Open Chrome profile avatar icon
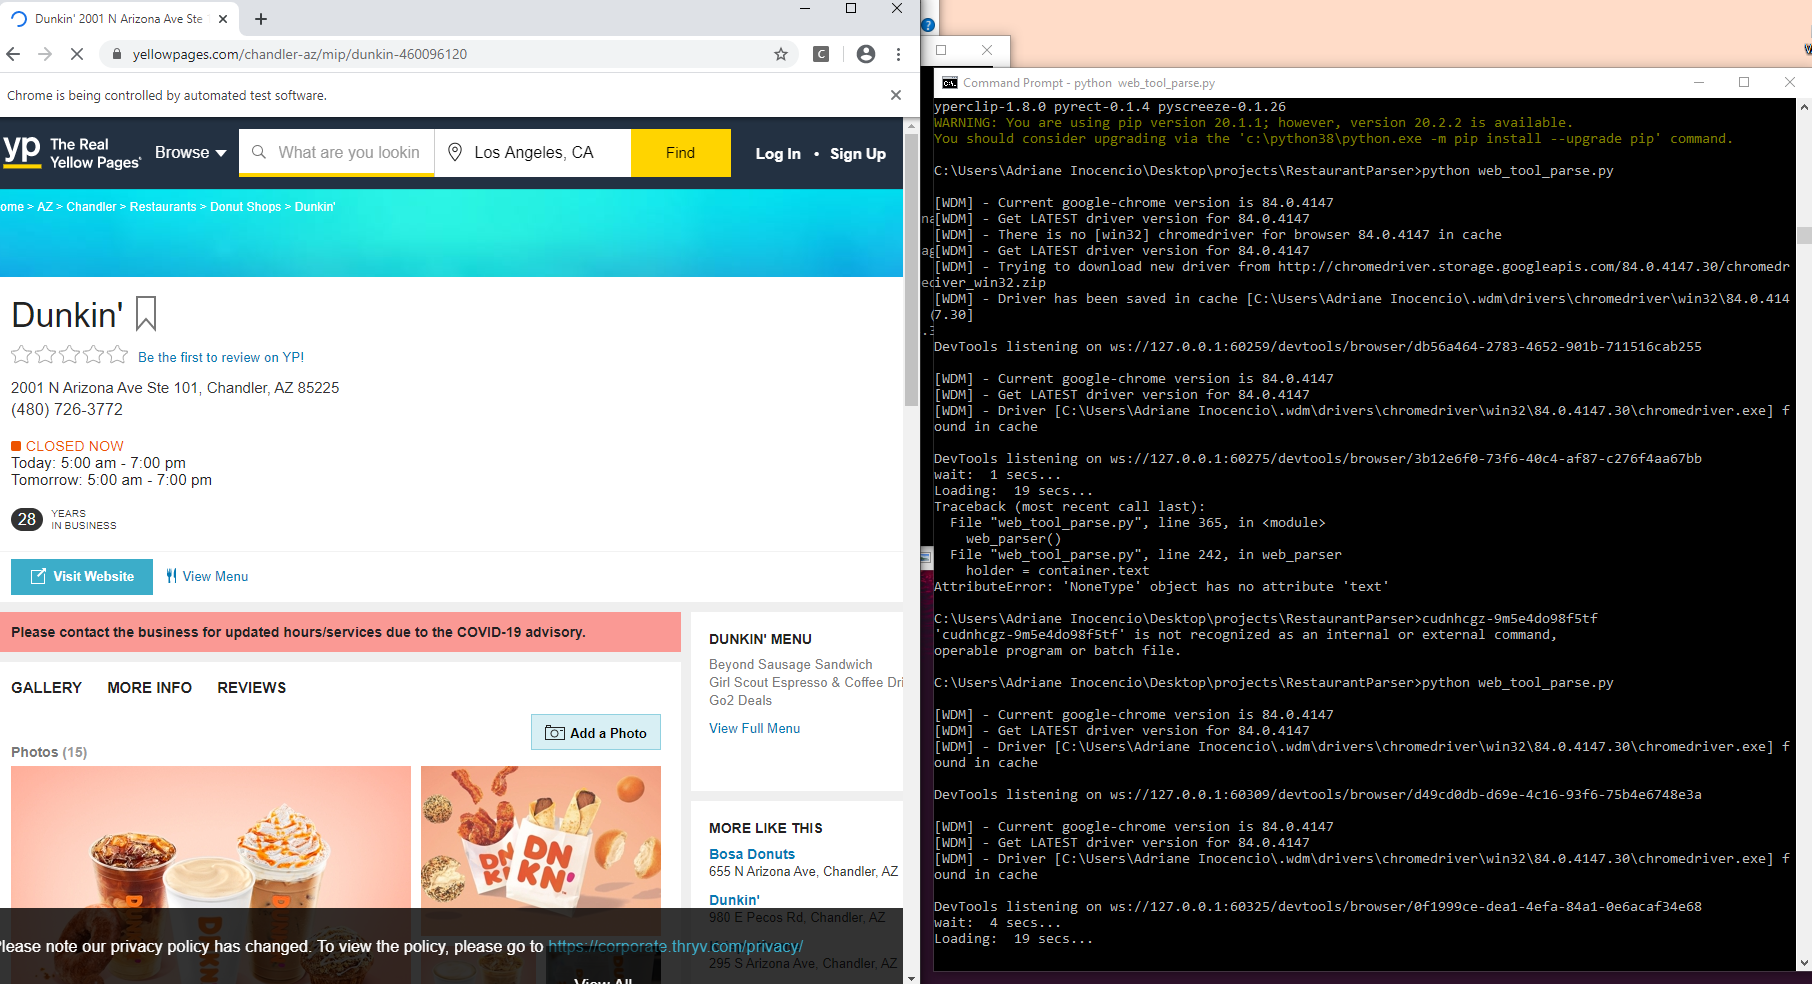This screenshot has height=984, width=1812. (866, 54)
